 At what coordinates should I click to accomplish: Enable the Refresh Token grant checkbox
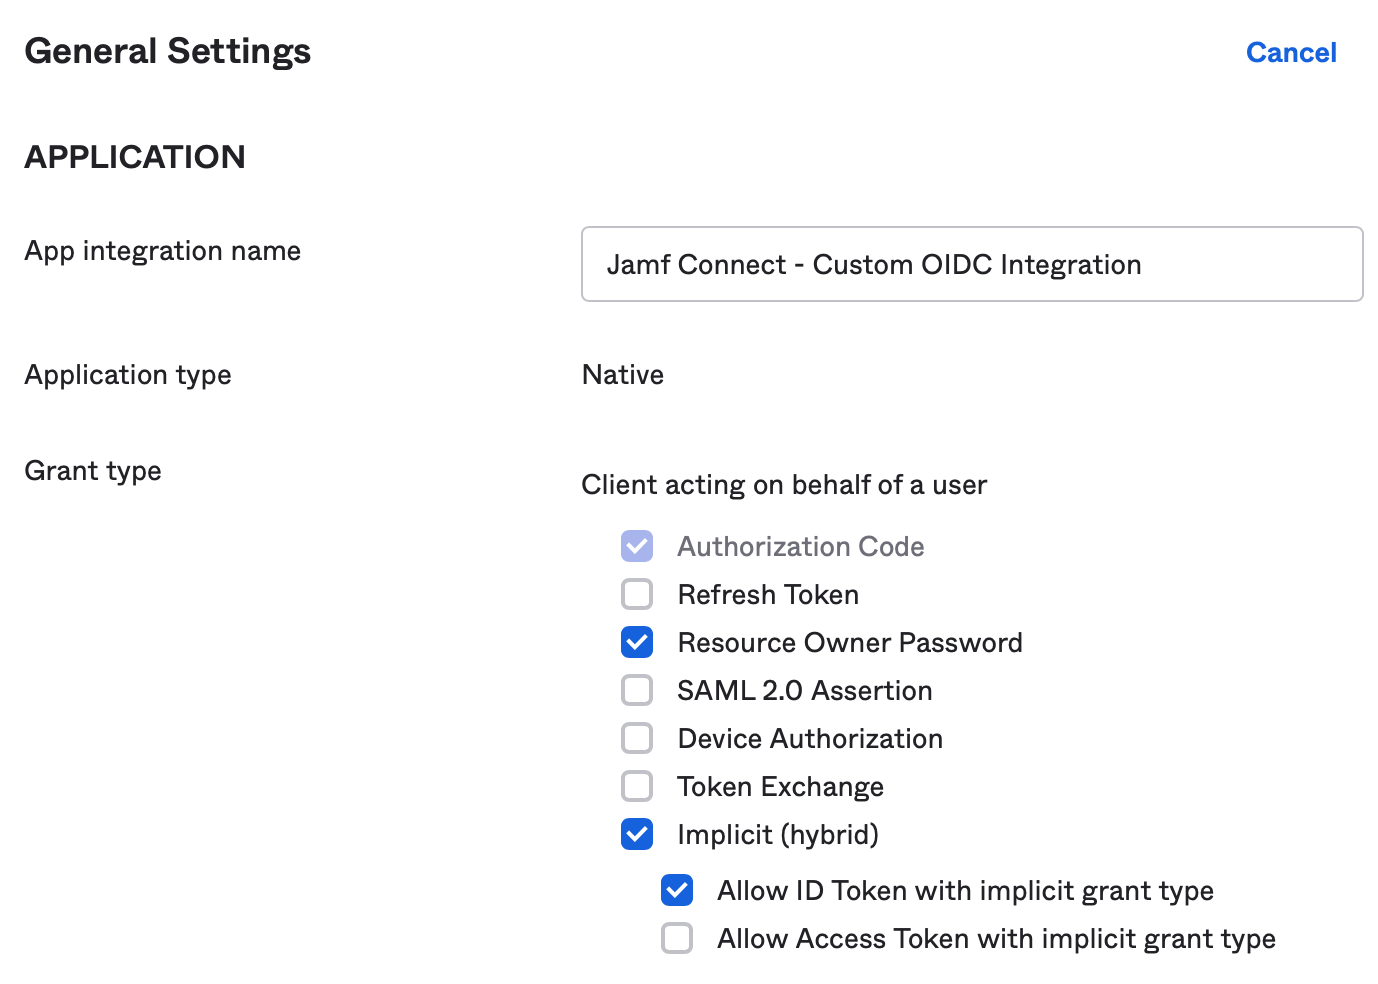(x=637, y=594)
